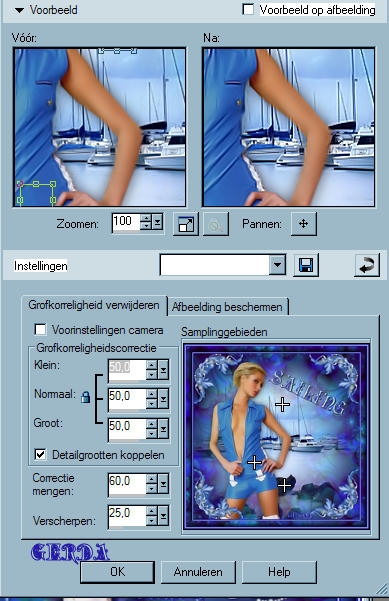The width and height of the screenshot is (389, 601).
Task: Decrease Klein value with down arrow
Action: pos(152,374)
